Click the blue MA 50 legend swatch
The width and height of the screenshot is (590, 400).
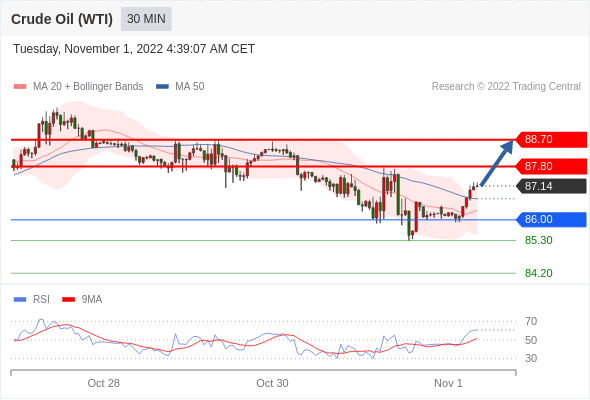162,87
